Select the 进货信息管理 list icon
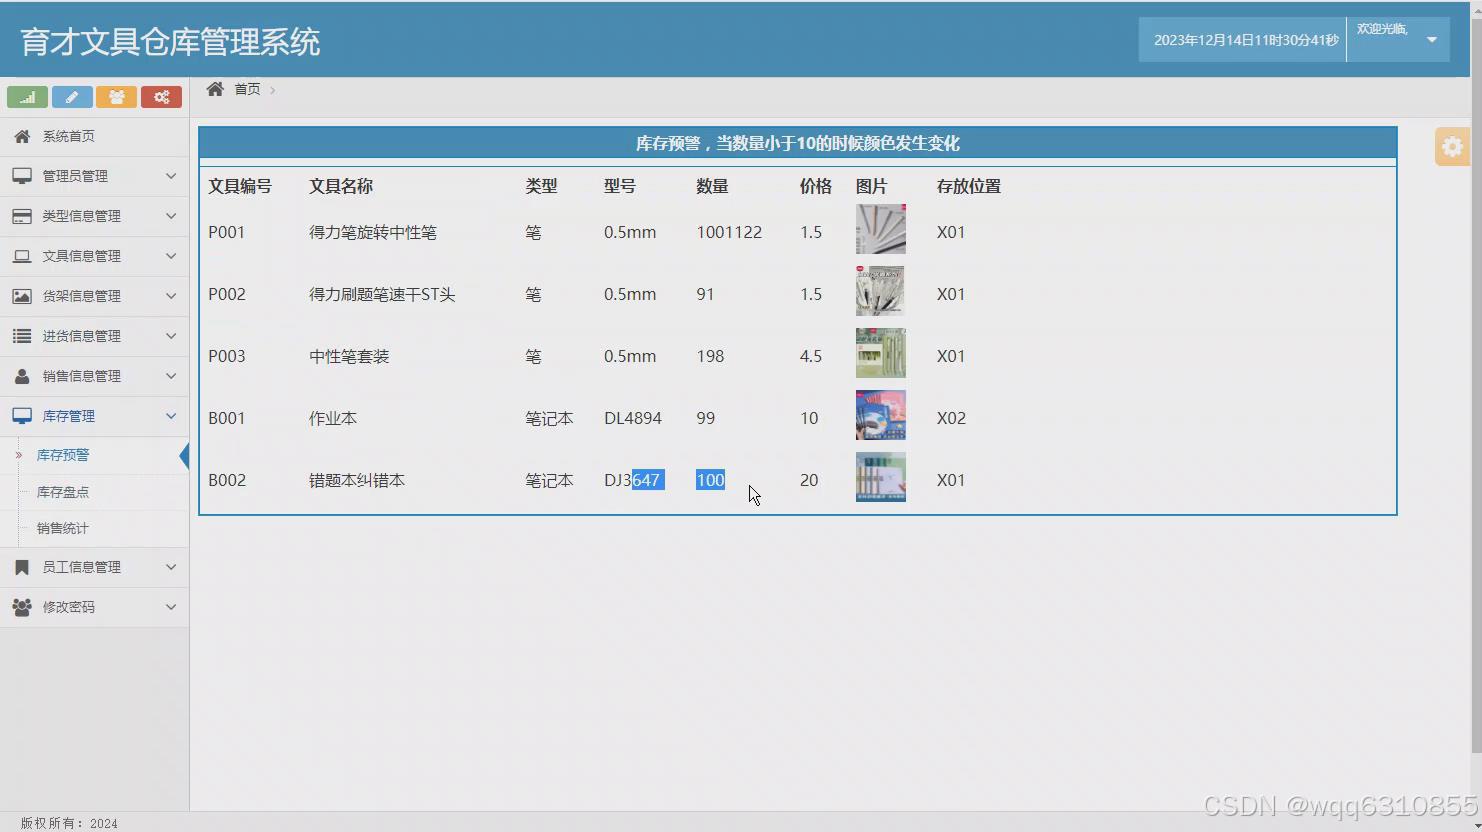The height and width of the screenshot is (832, 1482). tap(22, 335)
